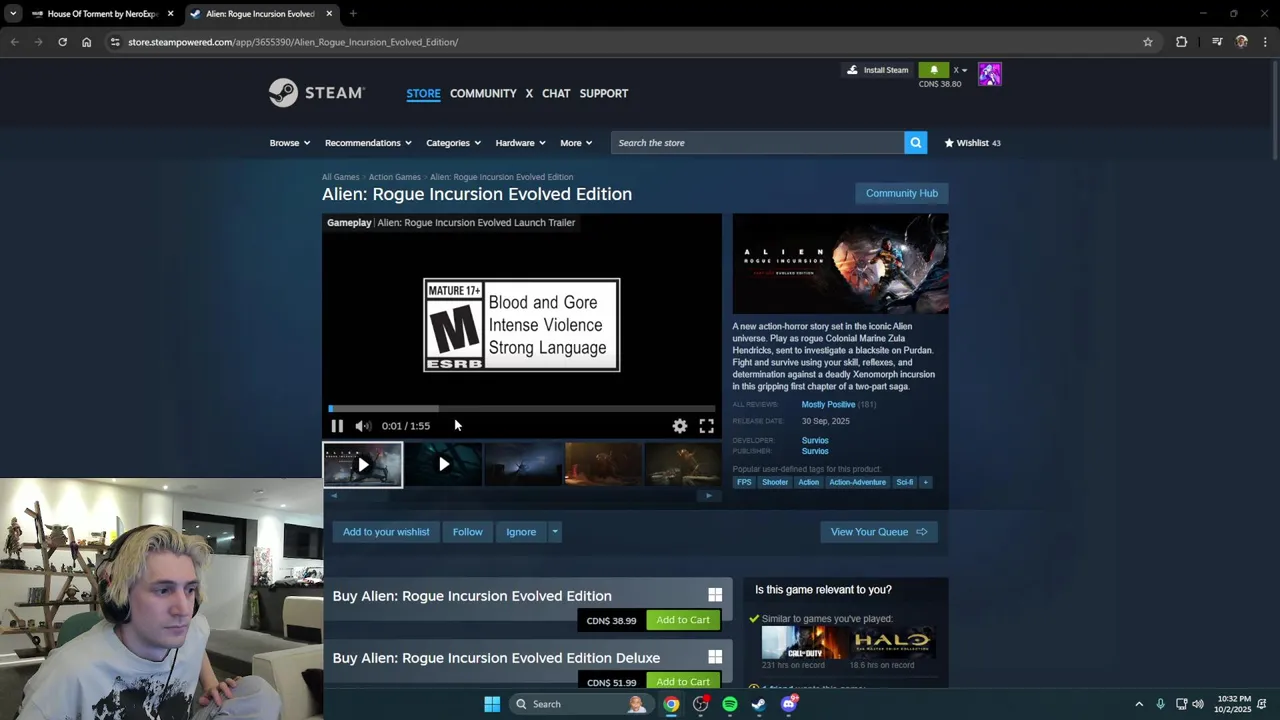
Task: Open Chrome extensions puzzle icon
Action: click(1182, 42)
